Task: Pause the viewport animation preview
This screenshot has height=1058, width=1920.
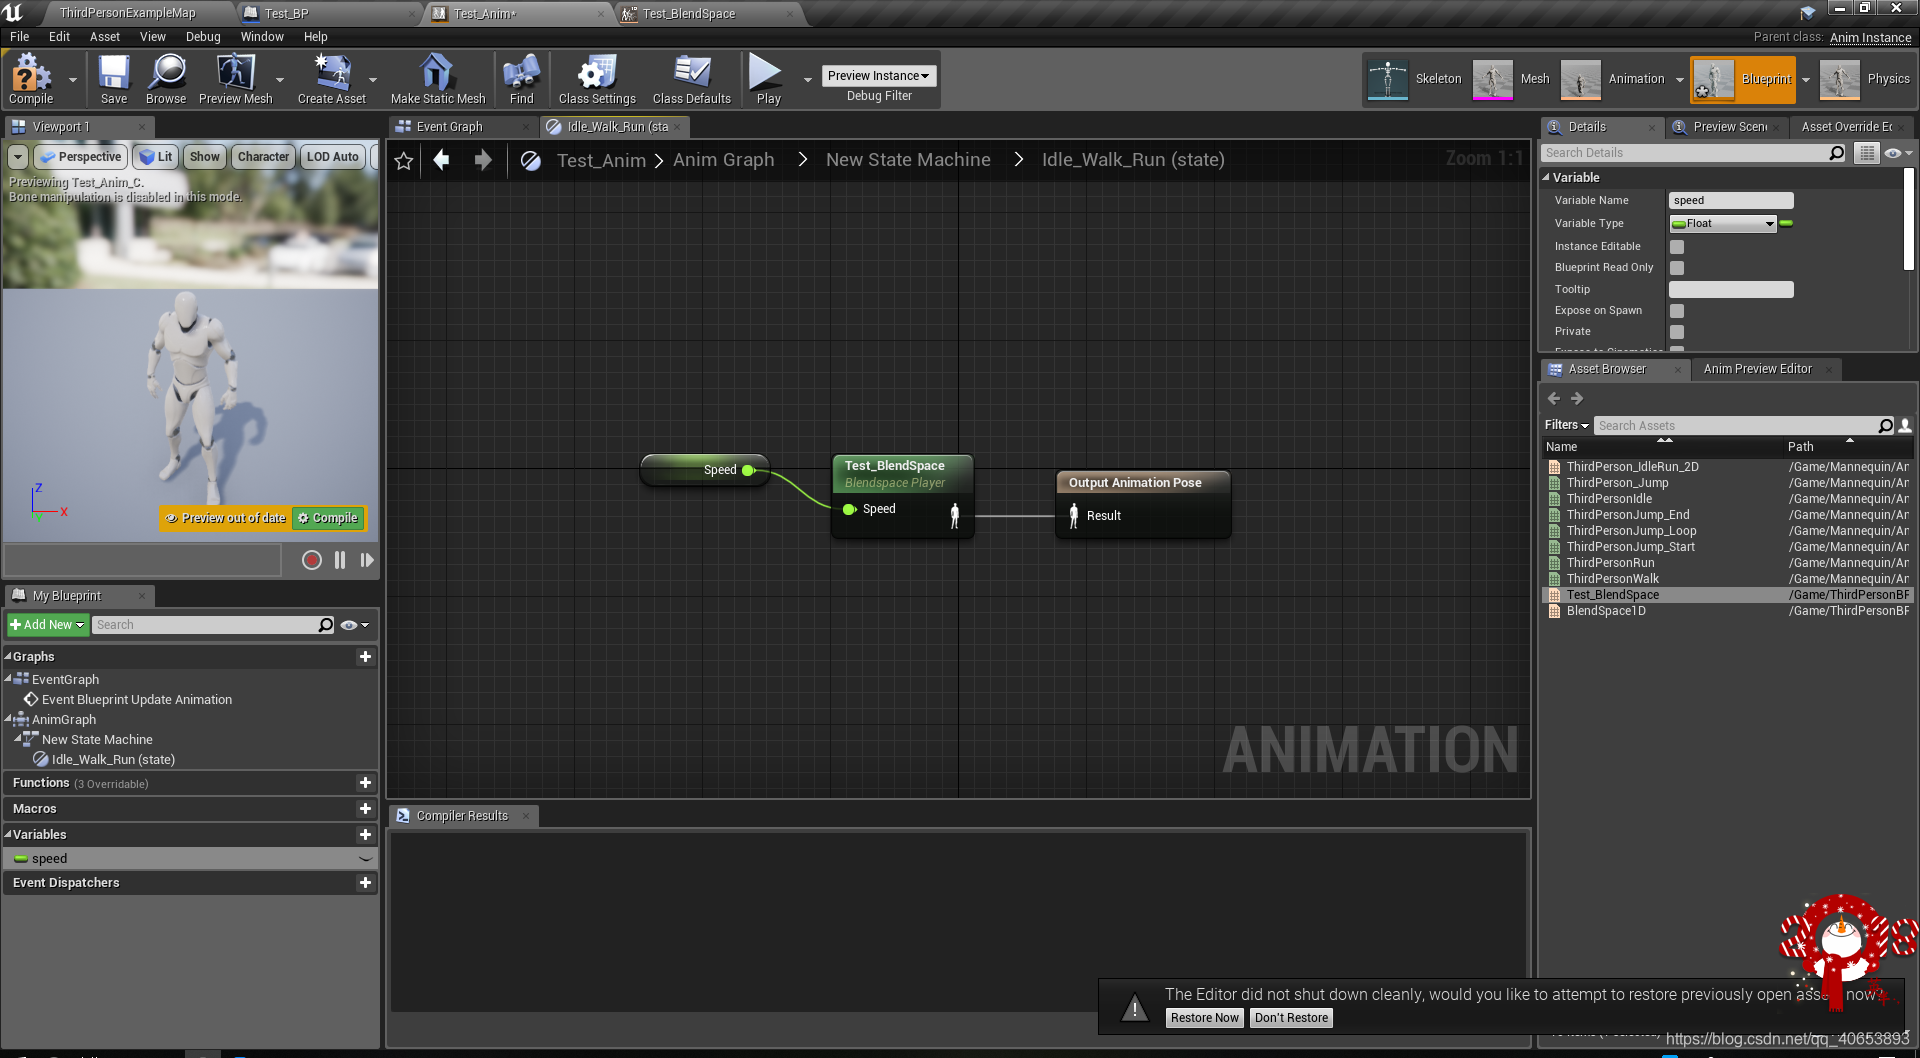Action: 340,560
